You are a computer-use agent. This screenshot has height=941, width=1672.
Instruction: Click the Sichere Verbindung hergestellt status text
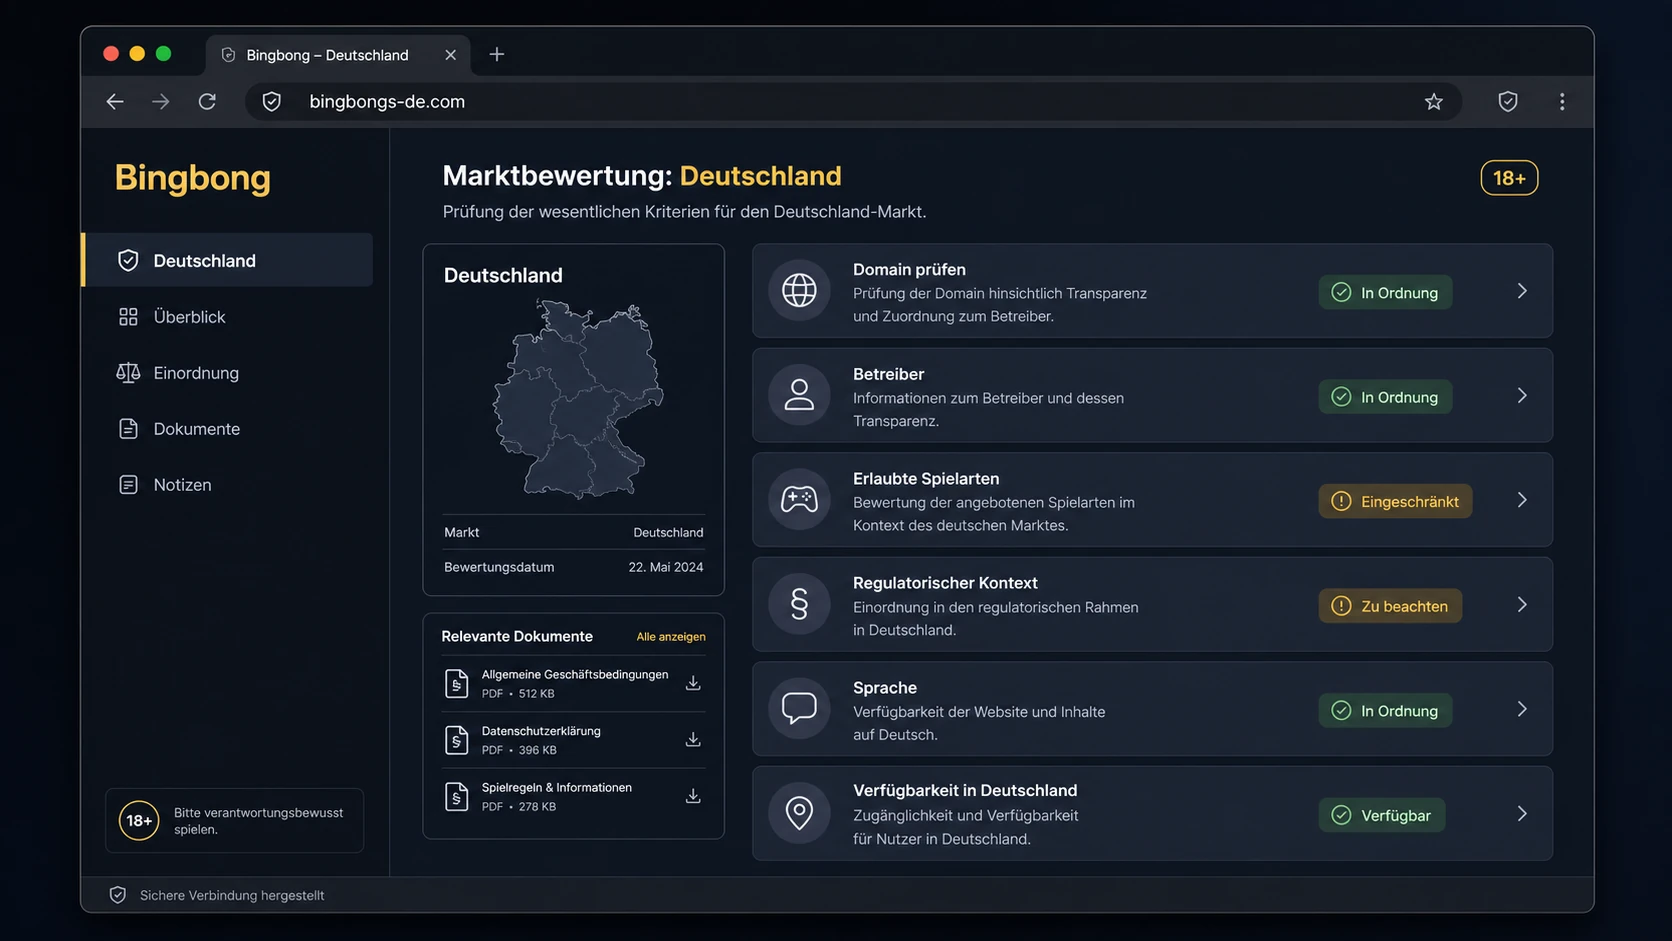click(x=232, y=895)
